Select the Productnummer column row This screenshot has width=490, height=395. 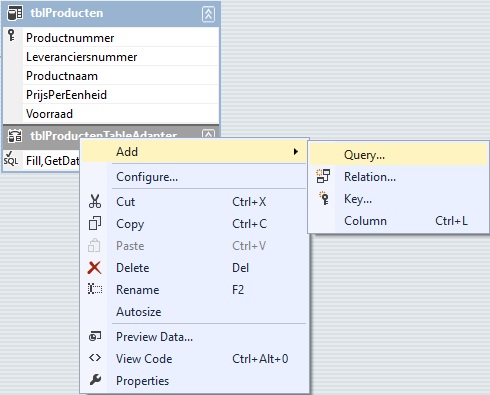(111, 37)
